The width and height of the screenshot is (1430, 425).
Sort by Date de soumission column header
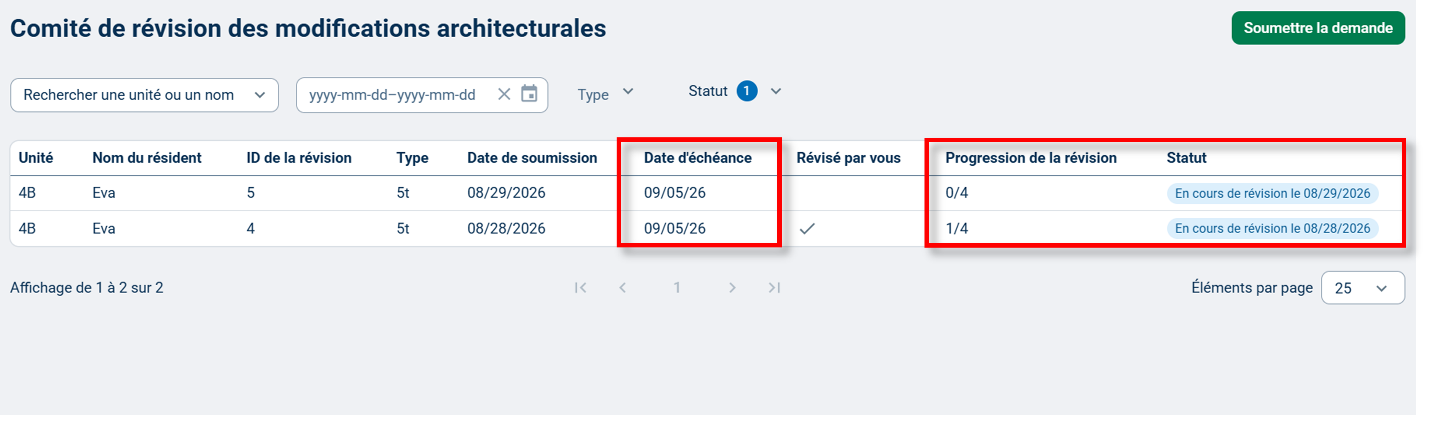coord(532,158)
